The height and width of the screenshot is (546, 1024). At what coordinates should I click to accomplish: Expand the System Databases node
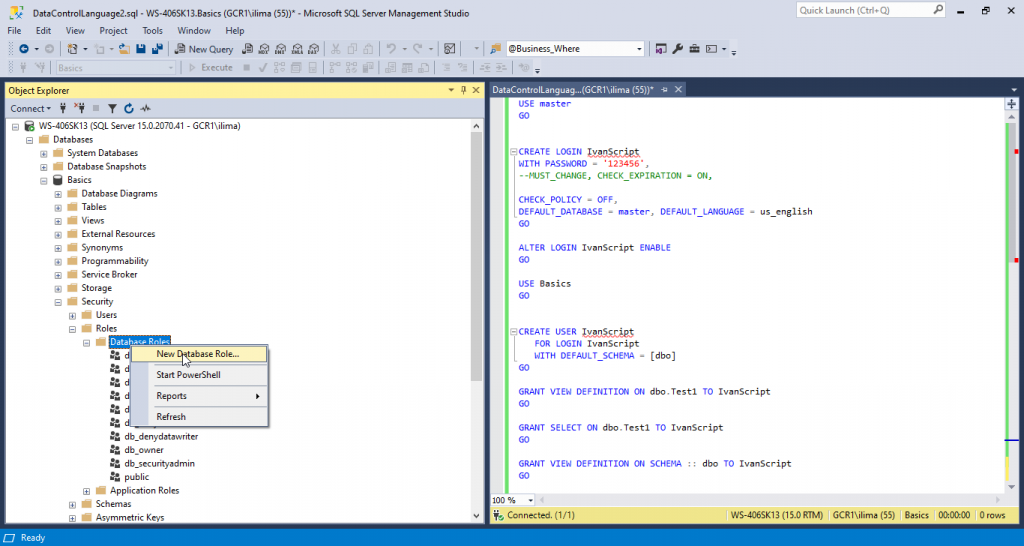click(44, 153)
